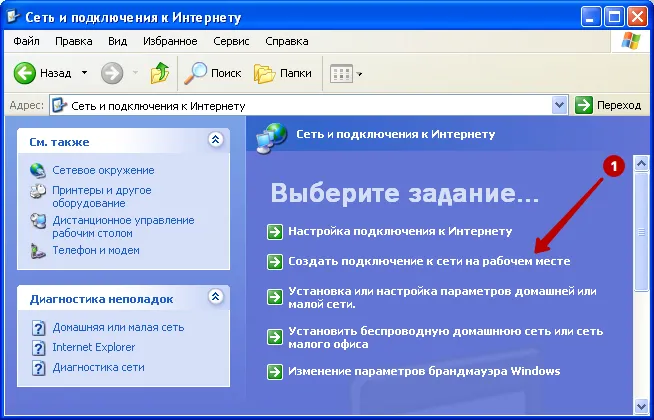Select Настройка подключения к Интернету task
This screenshot has width=654, height=420.
tap(400, 231)
